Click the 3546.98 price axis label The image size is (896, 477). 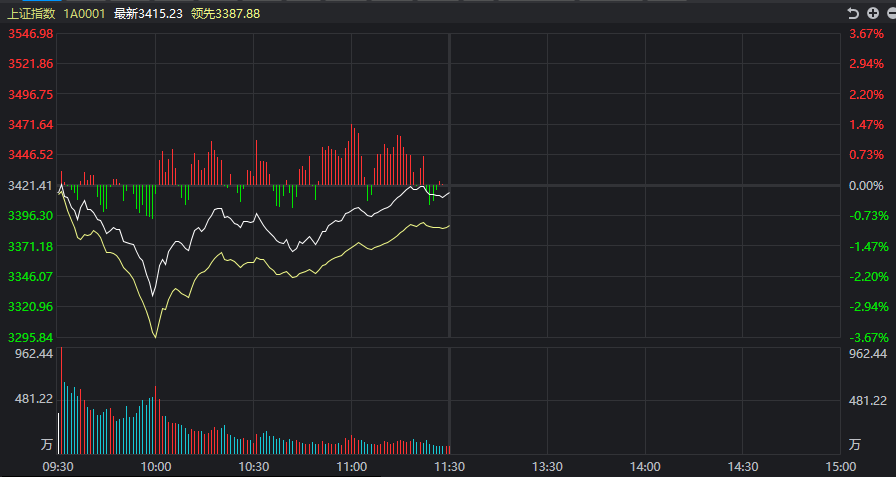(x=31, y=34)
